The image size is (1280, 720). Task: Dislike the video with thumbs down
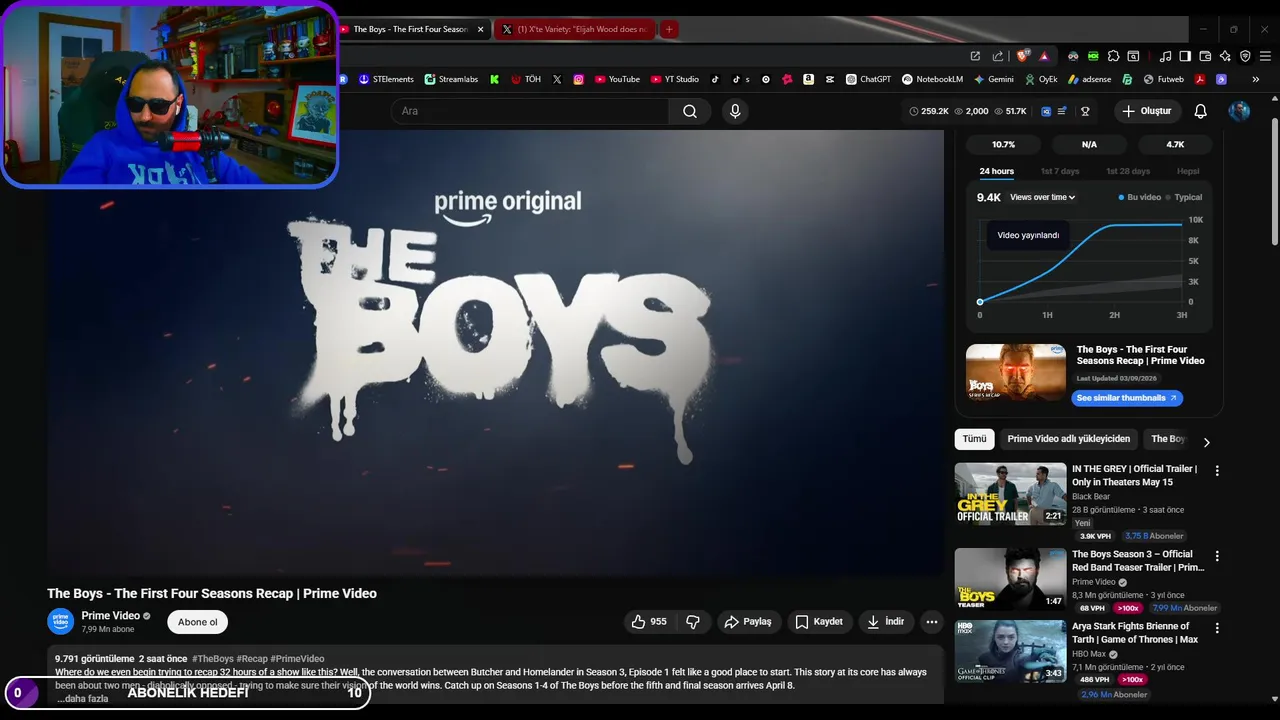693,622
